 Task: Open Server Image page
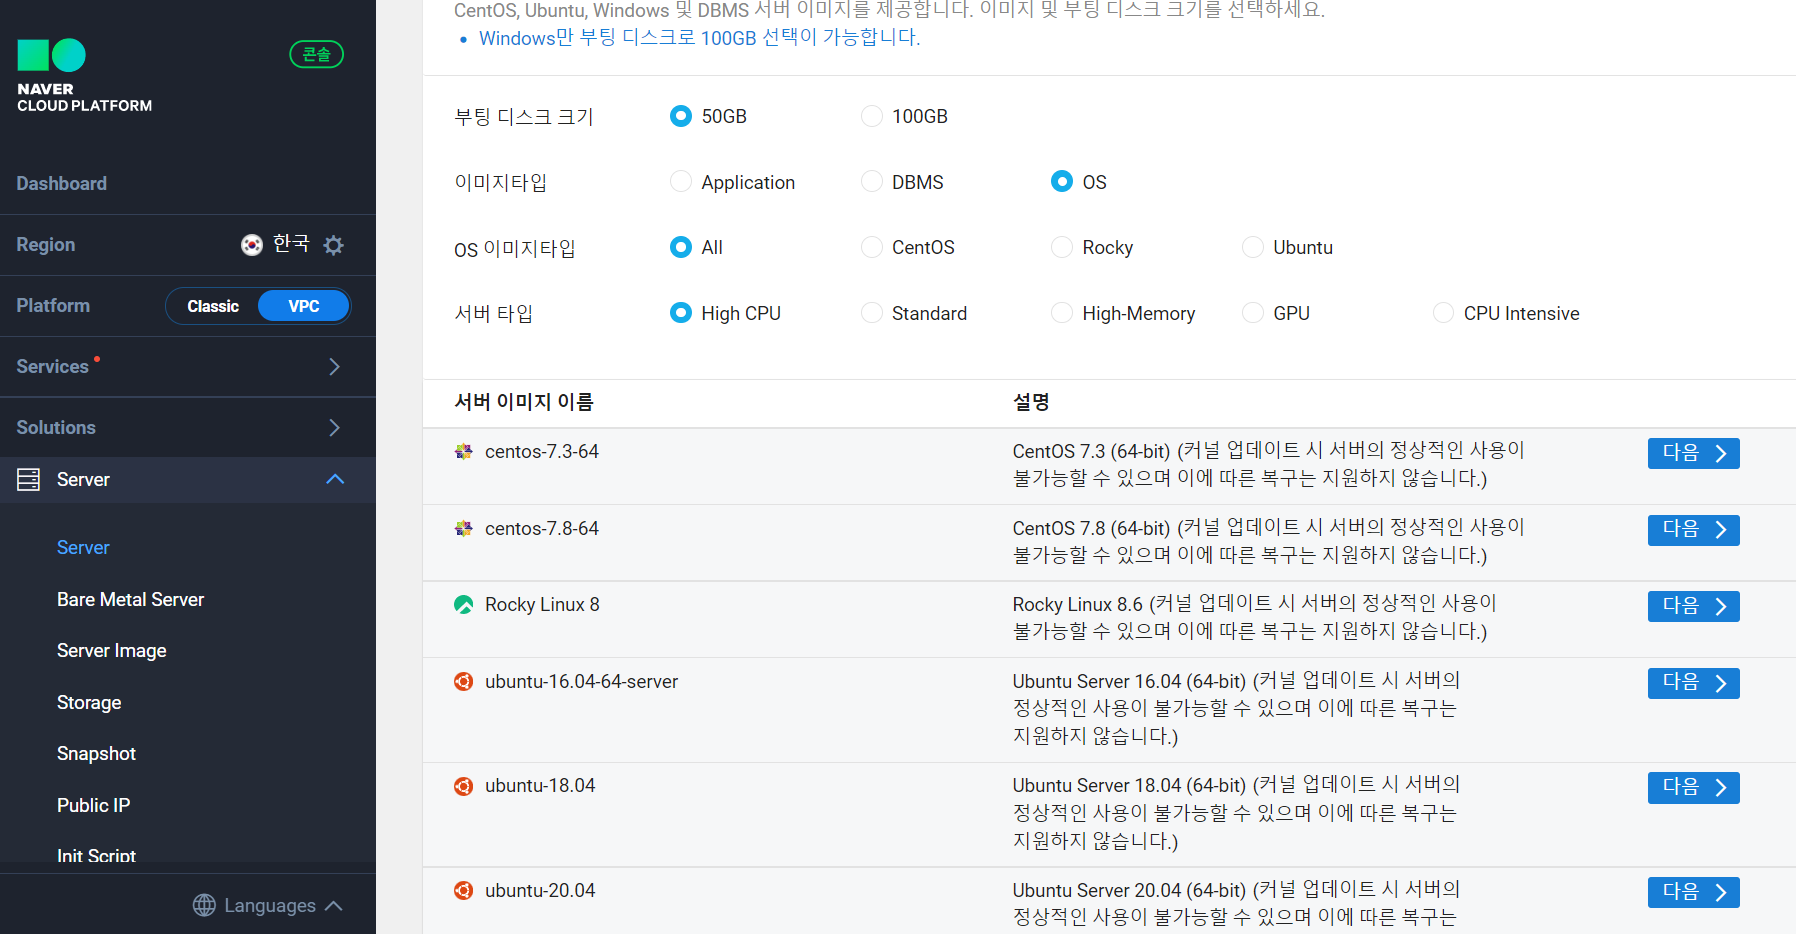click(112, 651)
